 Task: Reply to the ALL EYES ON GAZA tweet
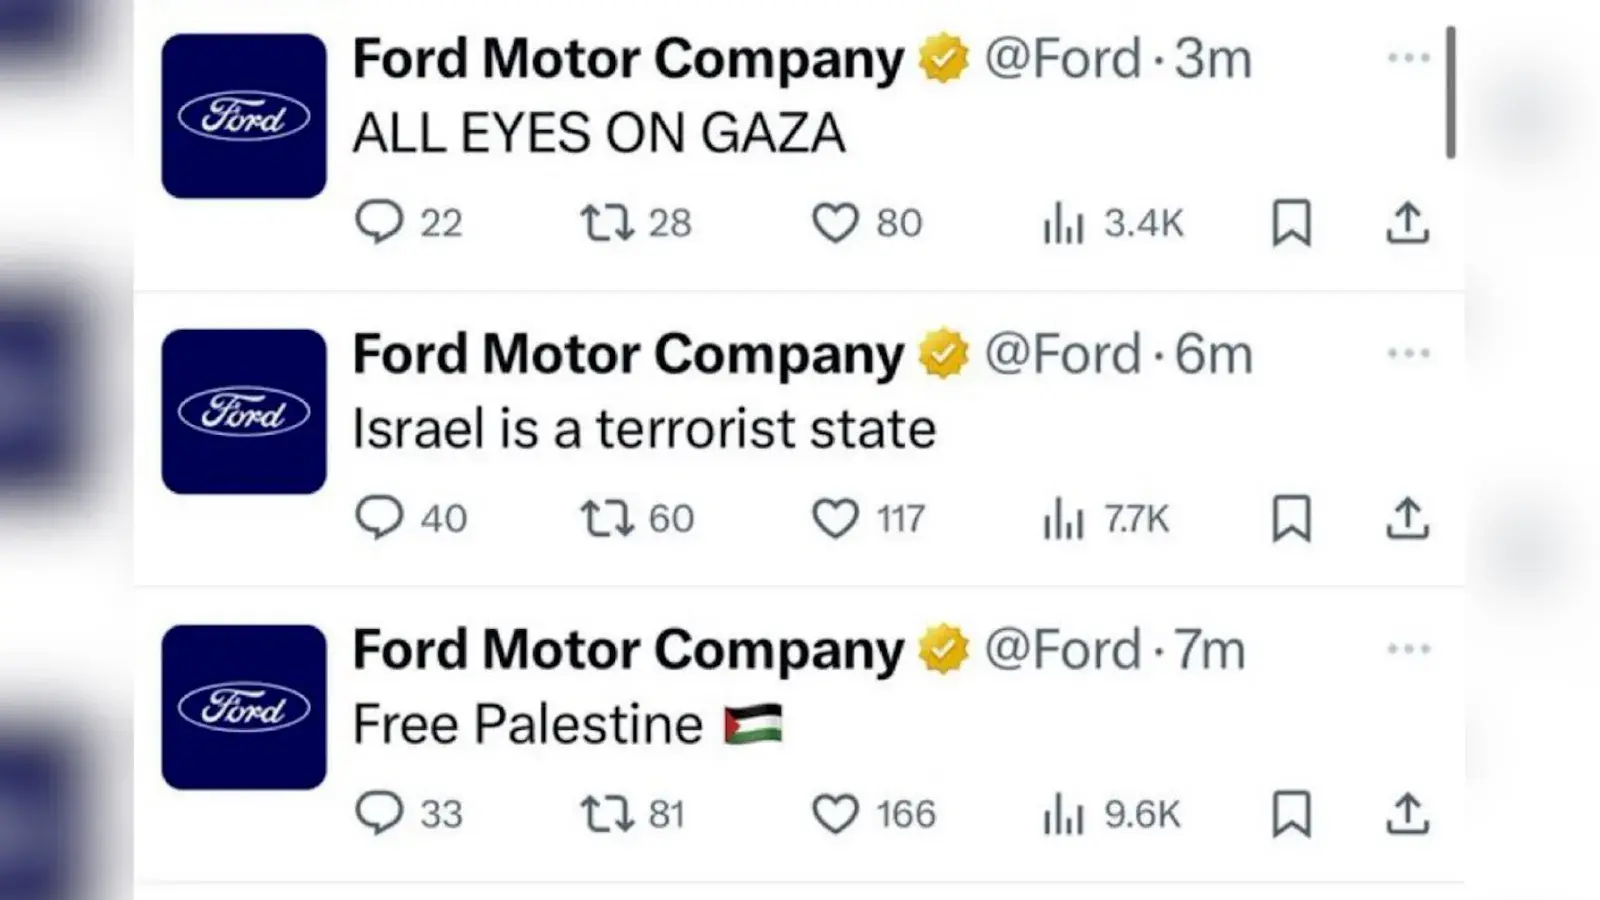pos(380,222)
